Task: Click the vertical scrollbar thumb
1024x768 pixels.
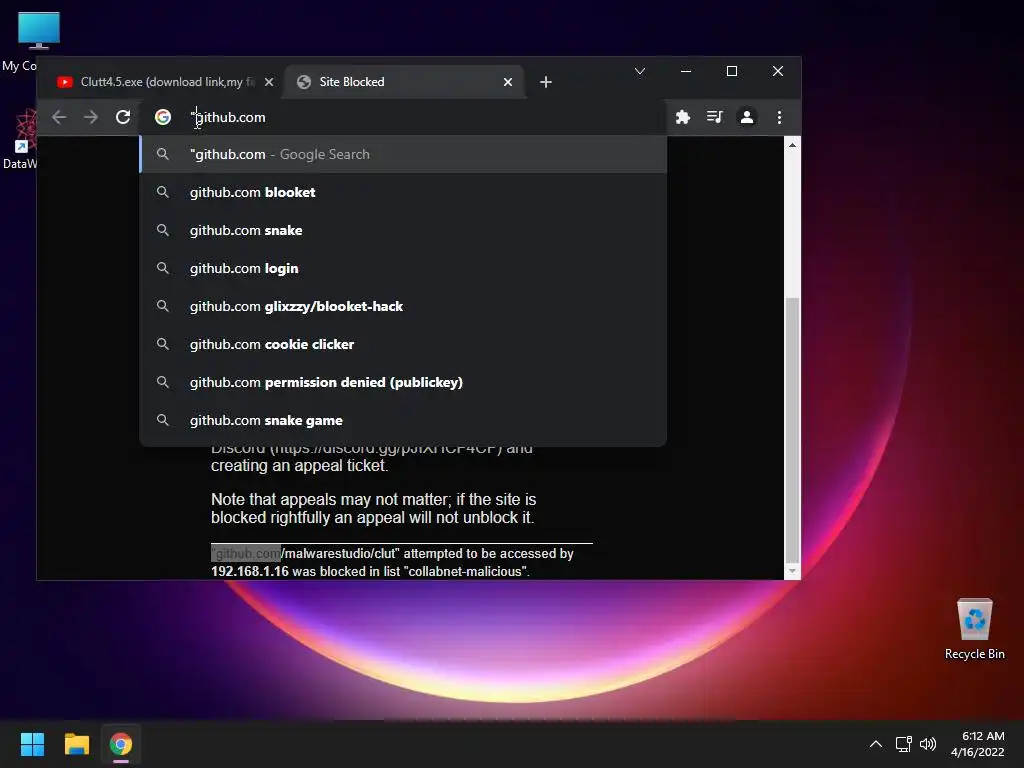Action: click(x=792, y=428)
